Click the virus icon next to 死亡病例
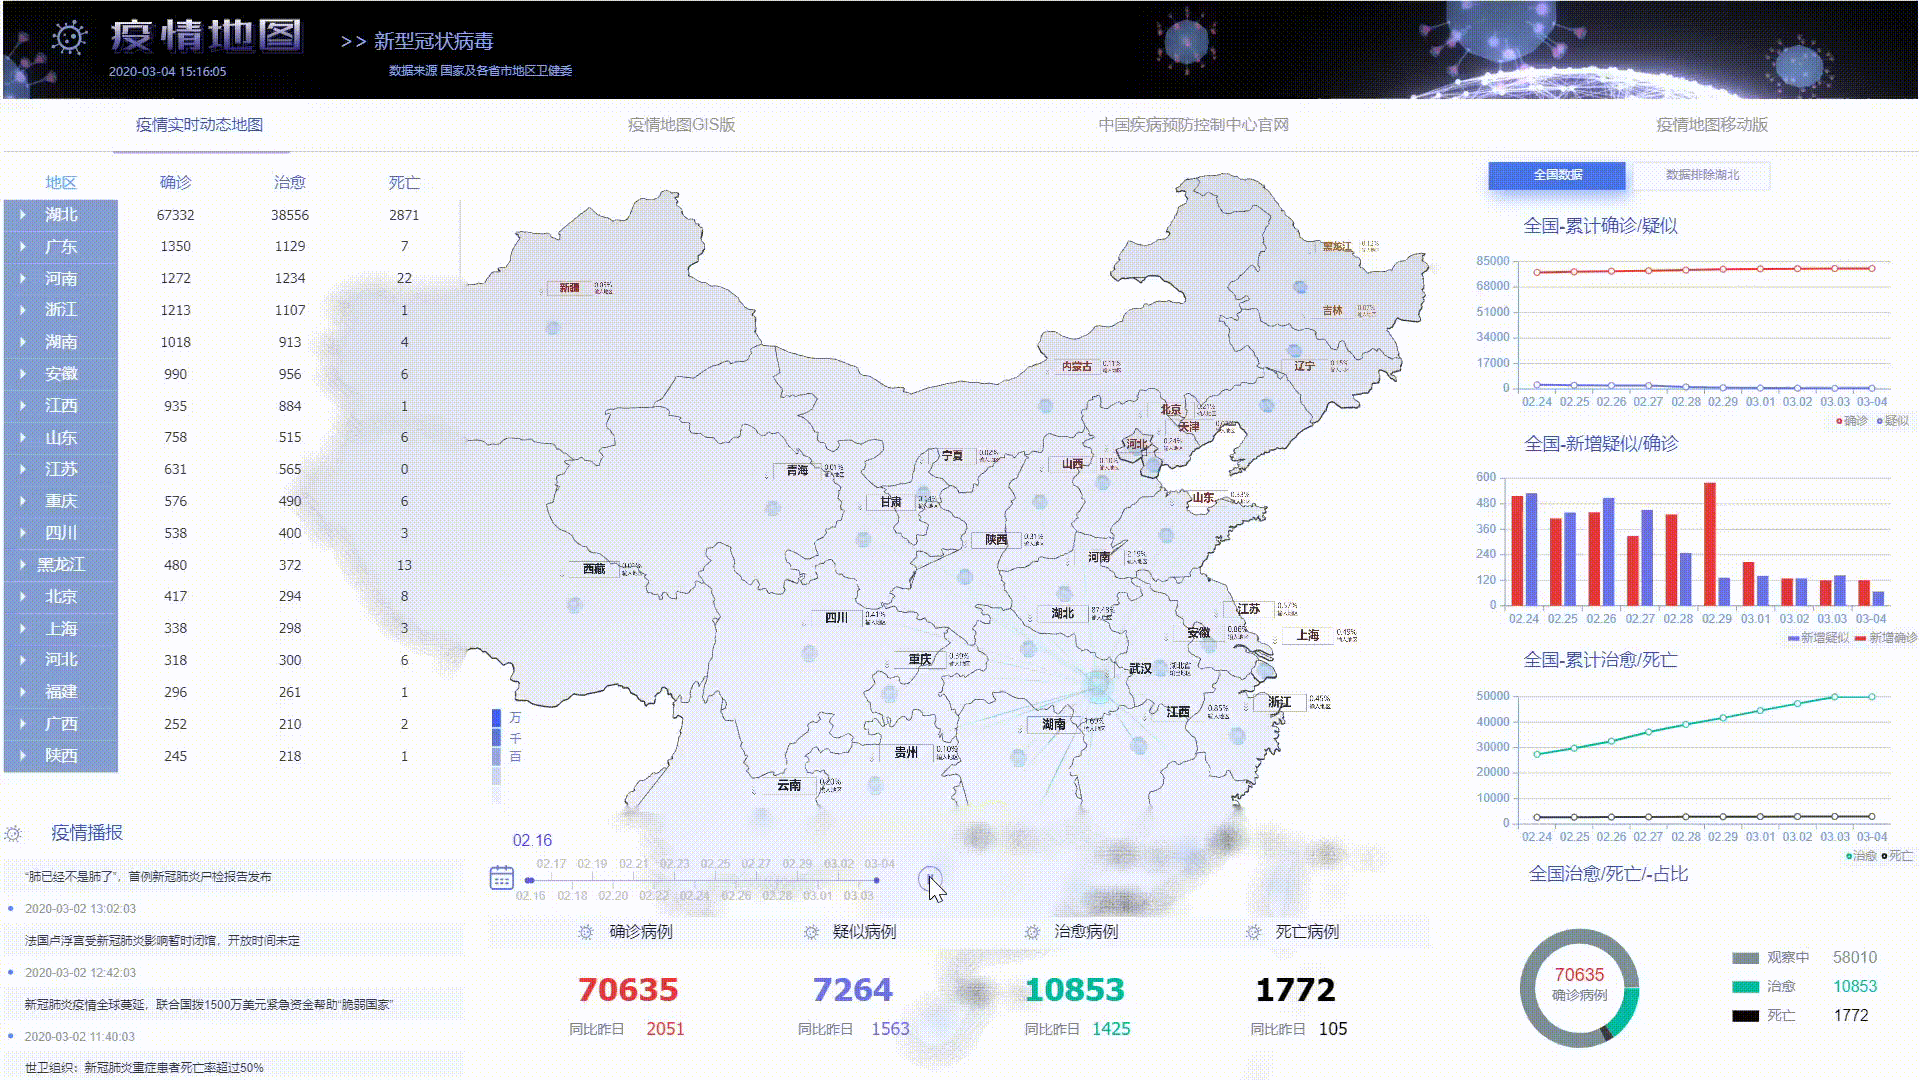The image size is (1920, 1080). pyautogui.click(x=1253, y=932)
